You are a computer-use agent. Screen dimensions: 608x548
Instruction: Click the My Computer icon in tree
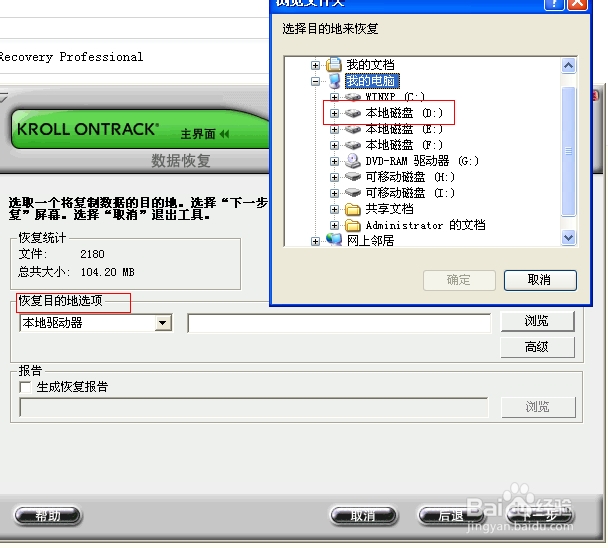pyautogui.click(x=334, y=81)
